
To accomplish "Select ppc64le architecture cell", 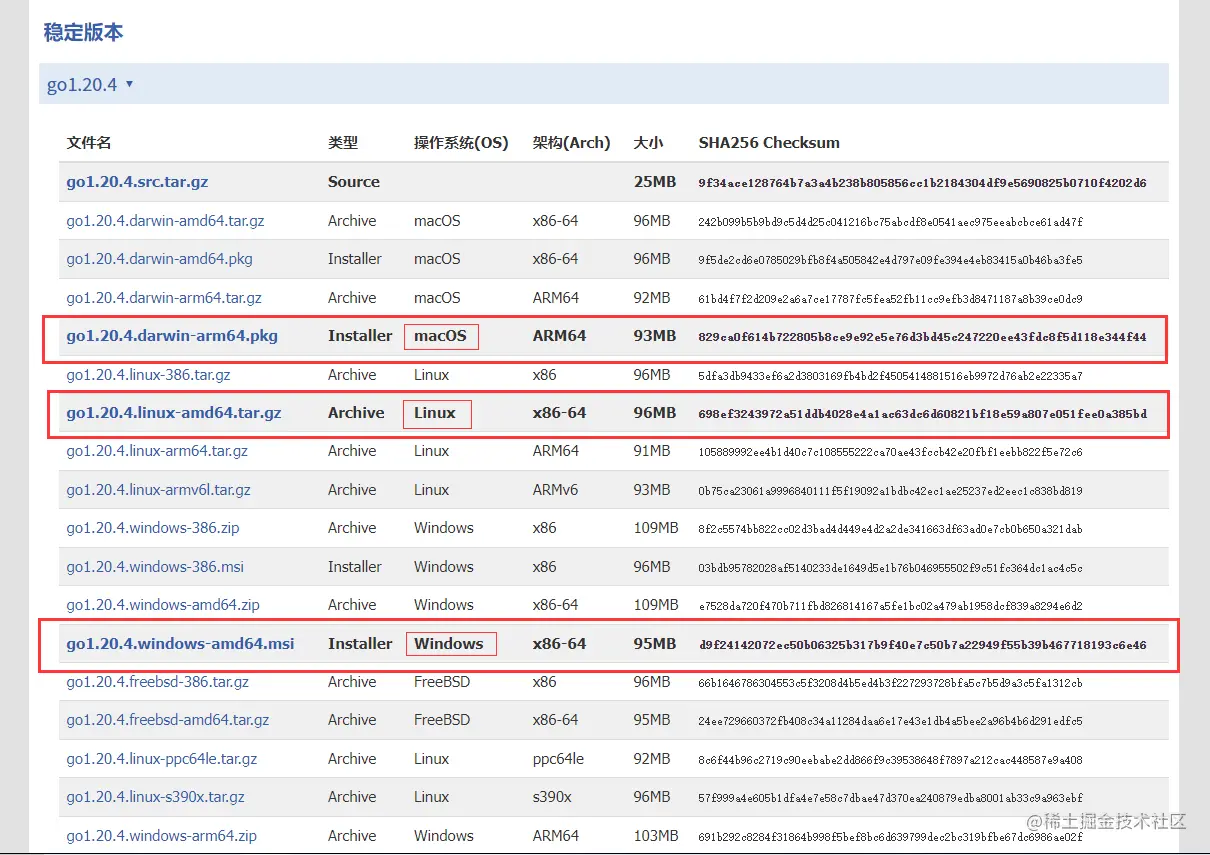I will coord(558,759).
